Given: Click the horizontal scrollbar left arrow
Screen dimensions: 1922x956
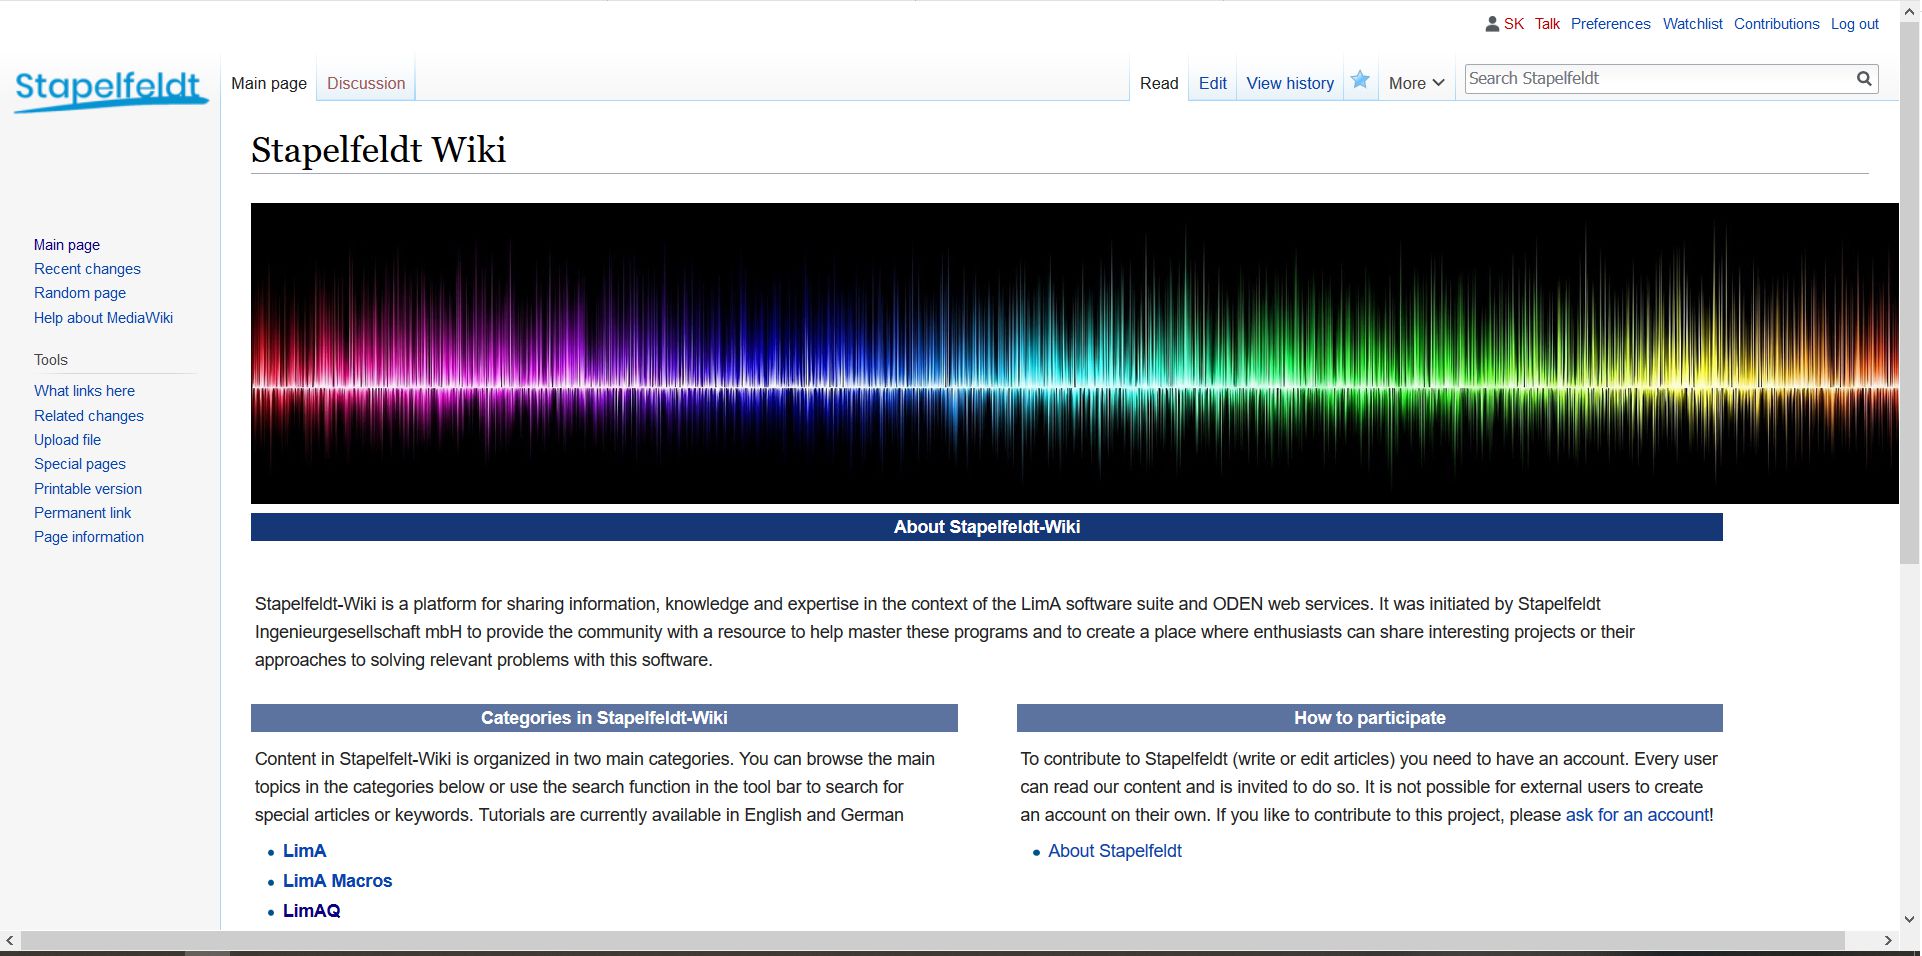Looking at the screenshot, I should point(10,941).
